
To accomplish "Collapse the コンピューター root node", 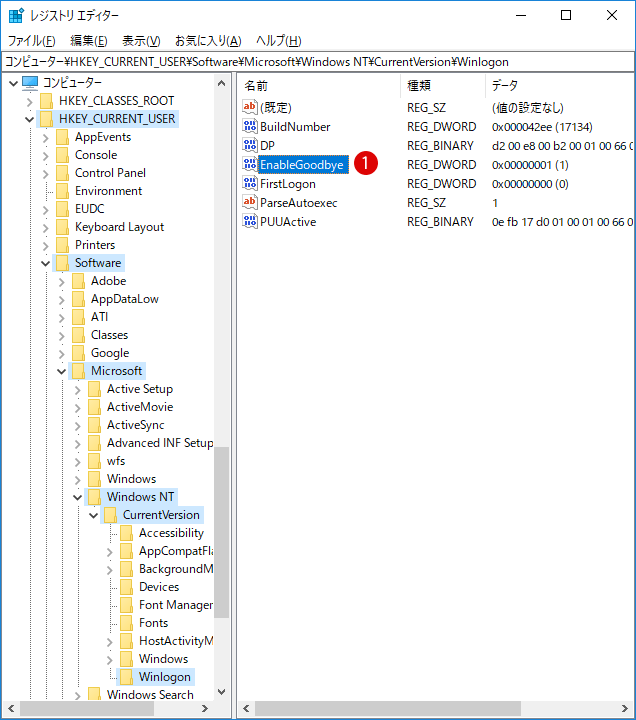I will [13, 83].
